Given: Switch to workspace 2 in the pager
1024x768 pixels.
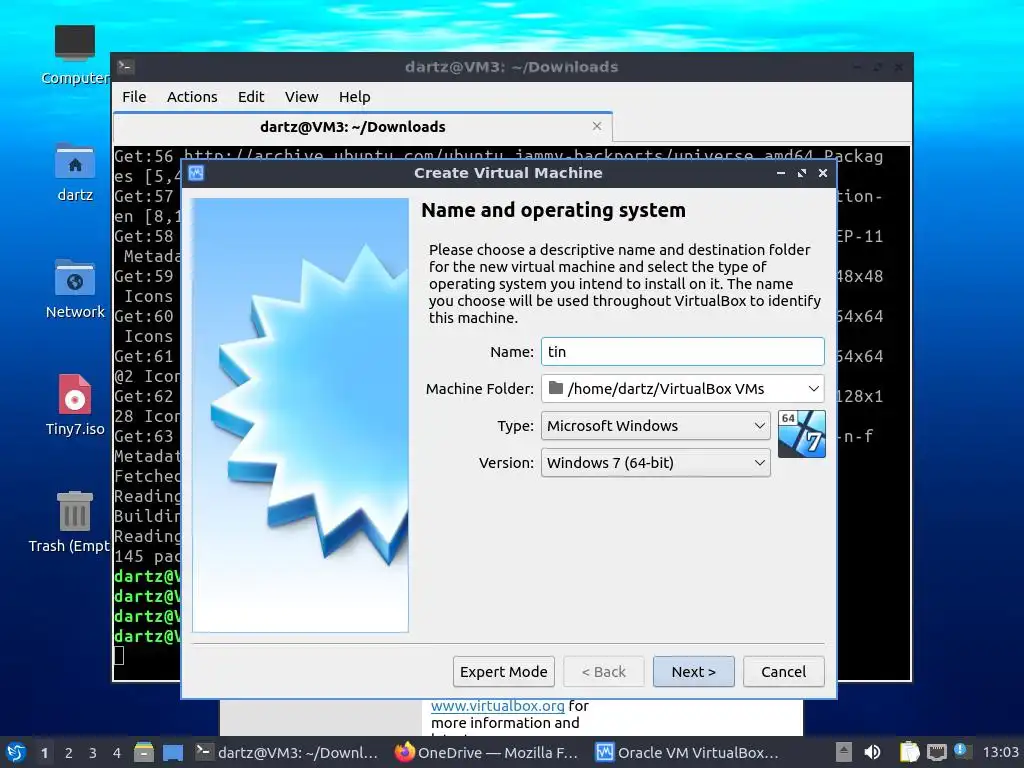Looking at the screenshot, I should (69, 753).
